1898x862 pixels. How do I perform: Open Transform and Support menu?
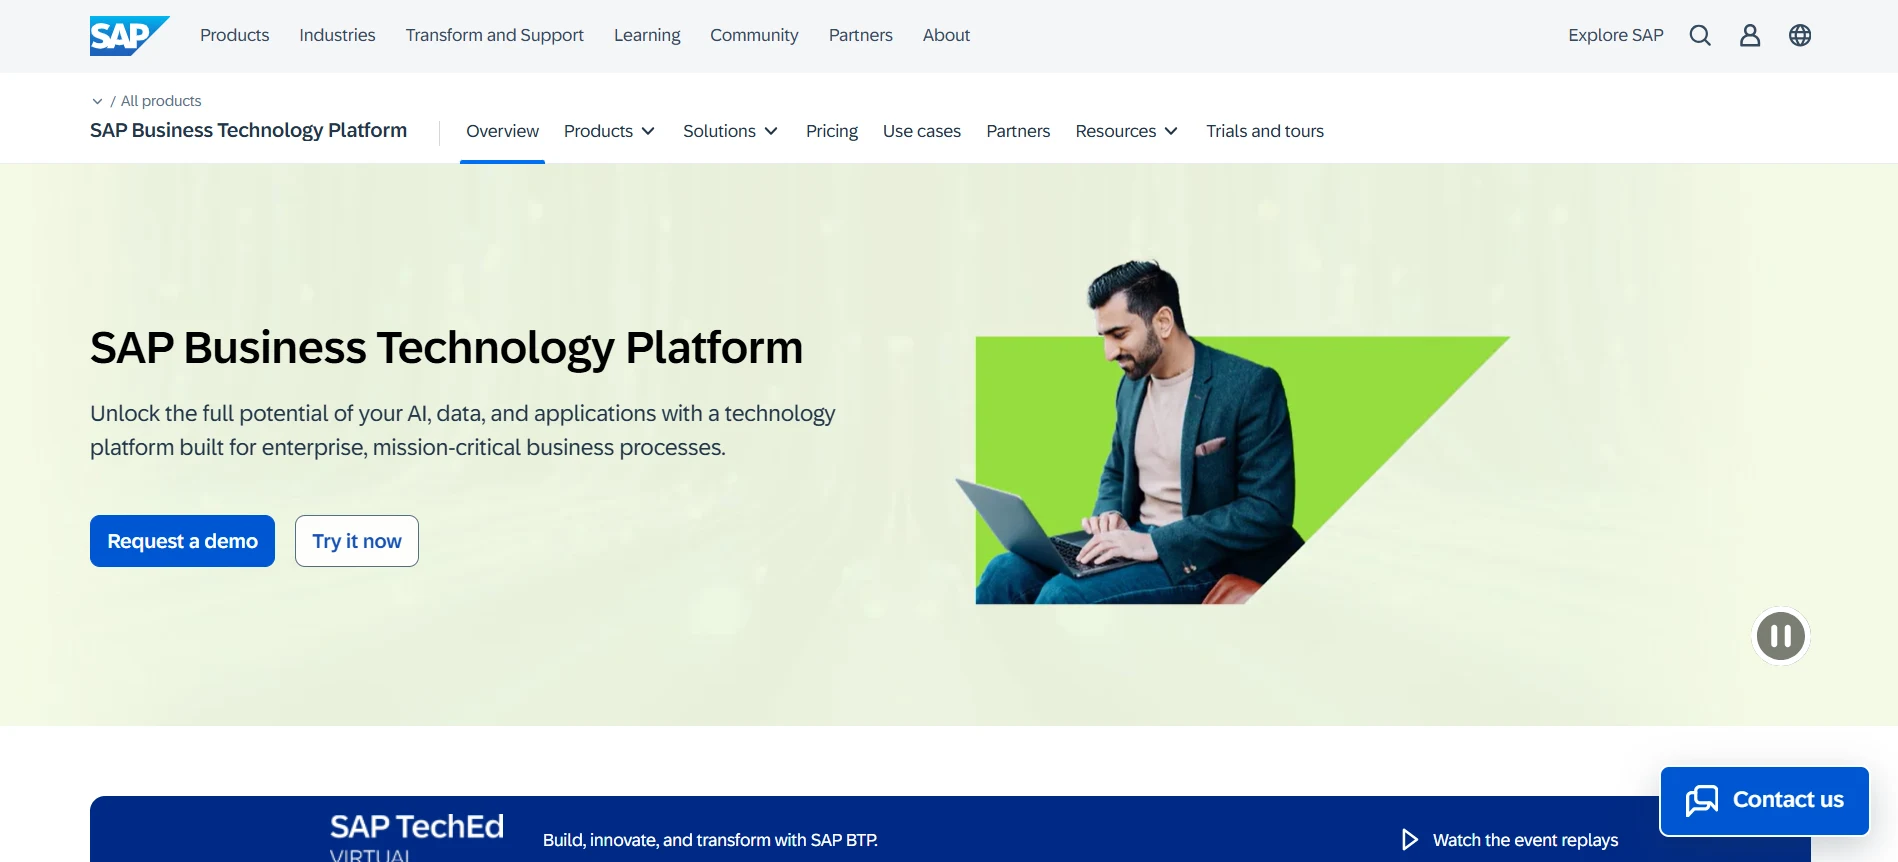[495, 35]
